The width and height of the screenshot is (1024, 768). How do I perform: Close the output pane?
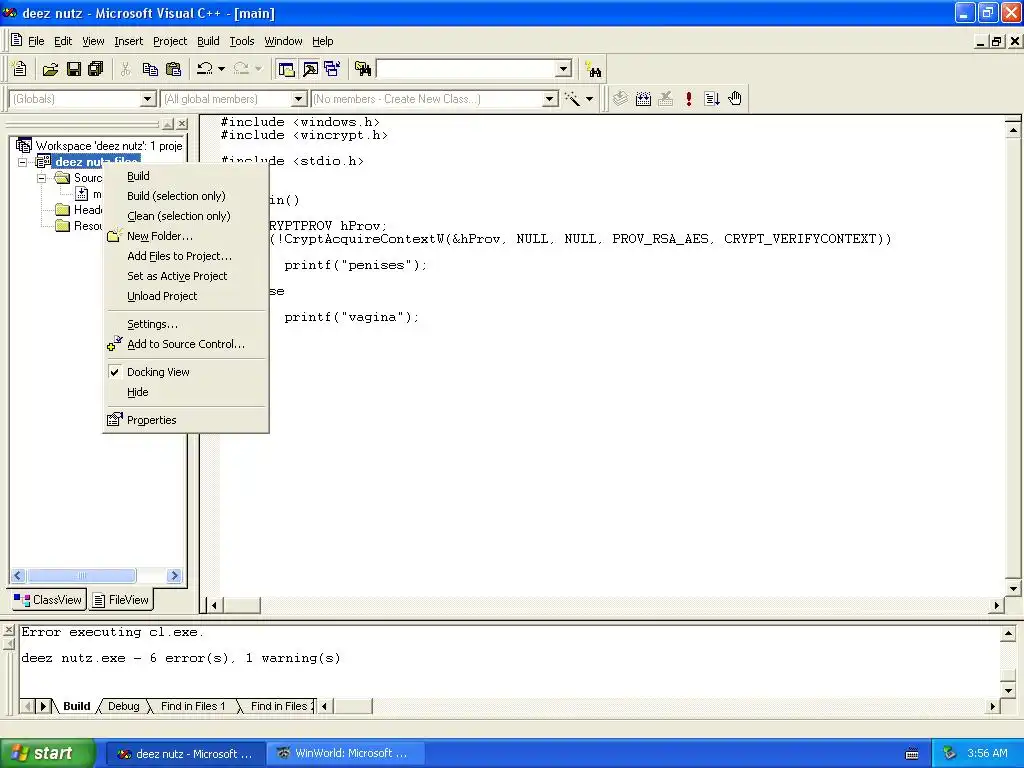(x=8, y=630)
